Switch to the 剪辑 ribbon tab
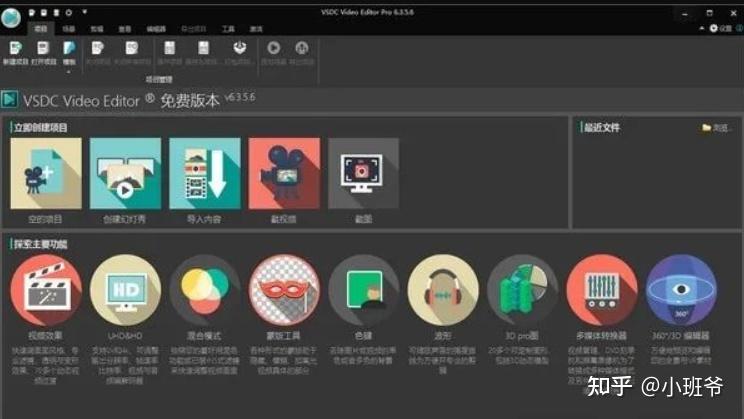This screenshot has height=419, width=744. pos(97,29)
